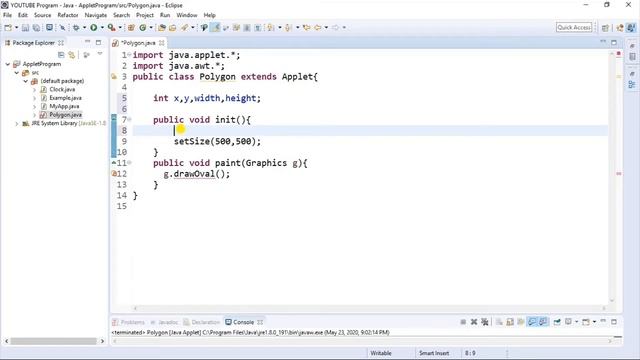Close the Polygon.java editor tab
Viewport: 640px width, 360px height.
[162, 42]
